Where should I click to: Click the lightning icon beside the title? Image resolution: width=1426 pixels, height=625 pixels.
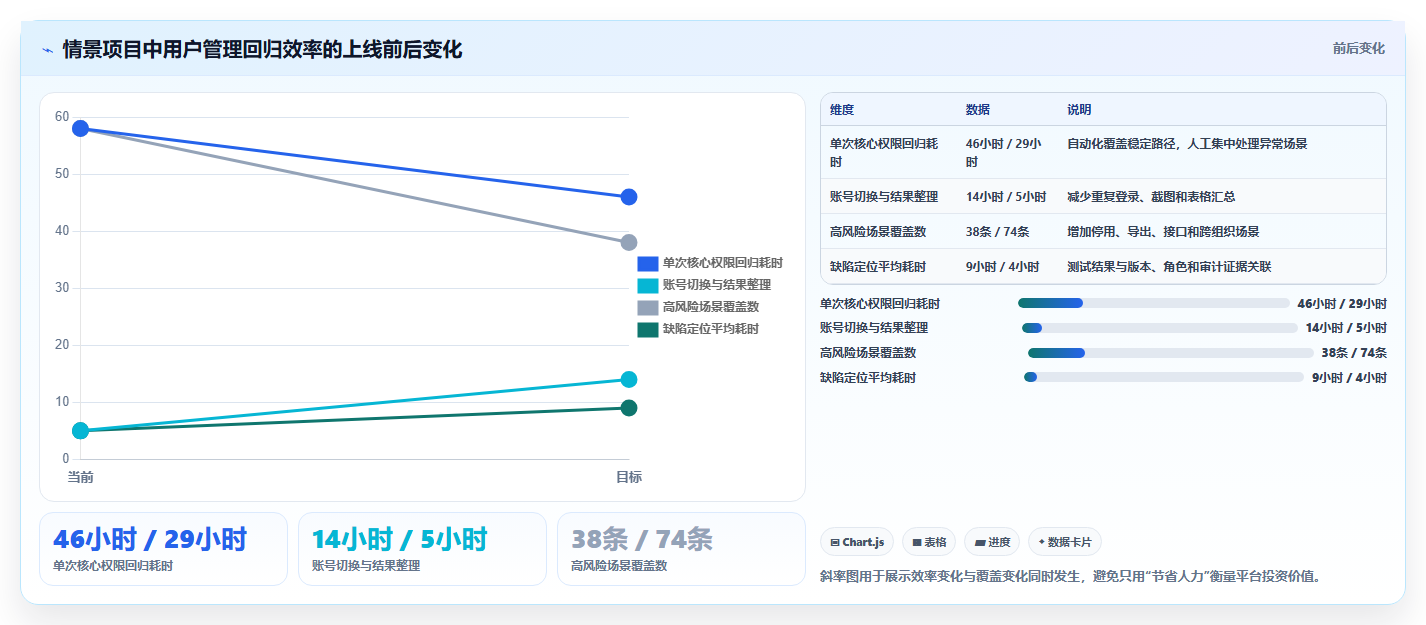47,50
